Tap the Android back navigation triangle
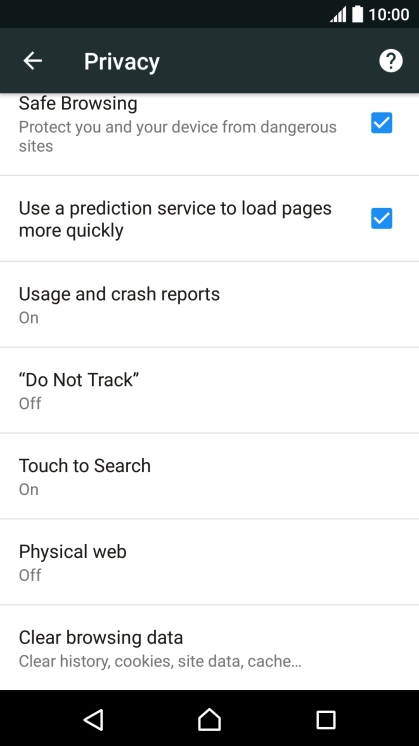 [93, 719]
